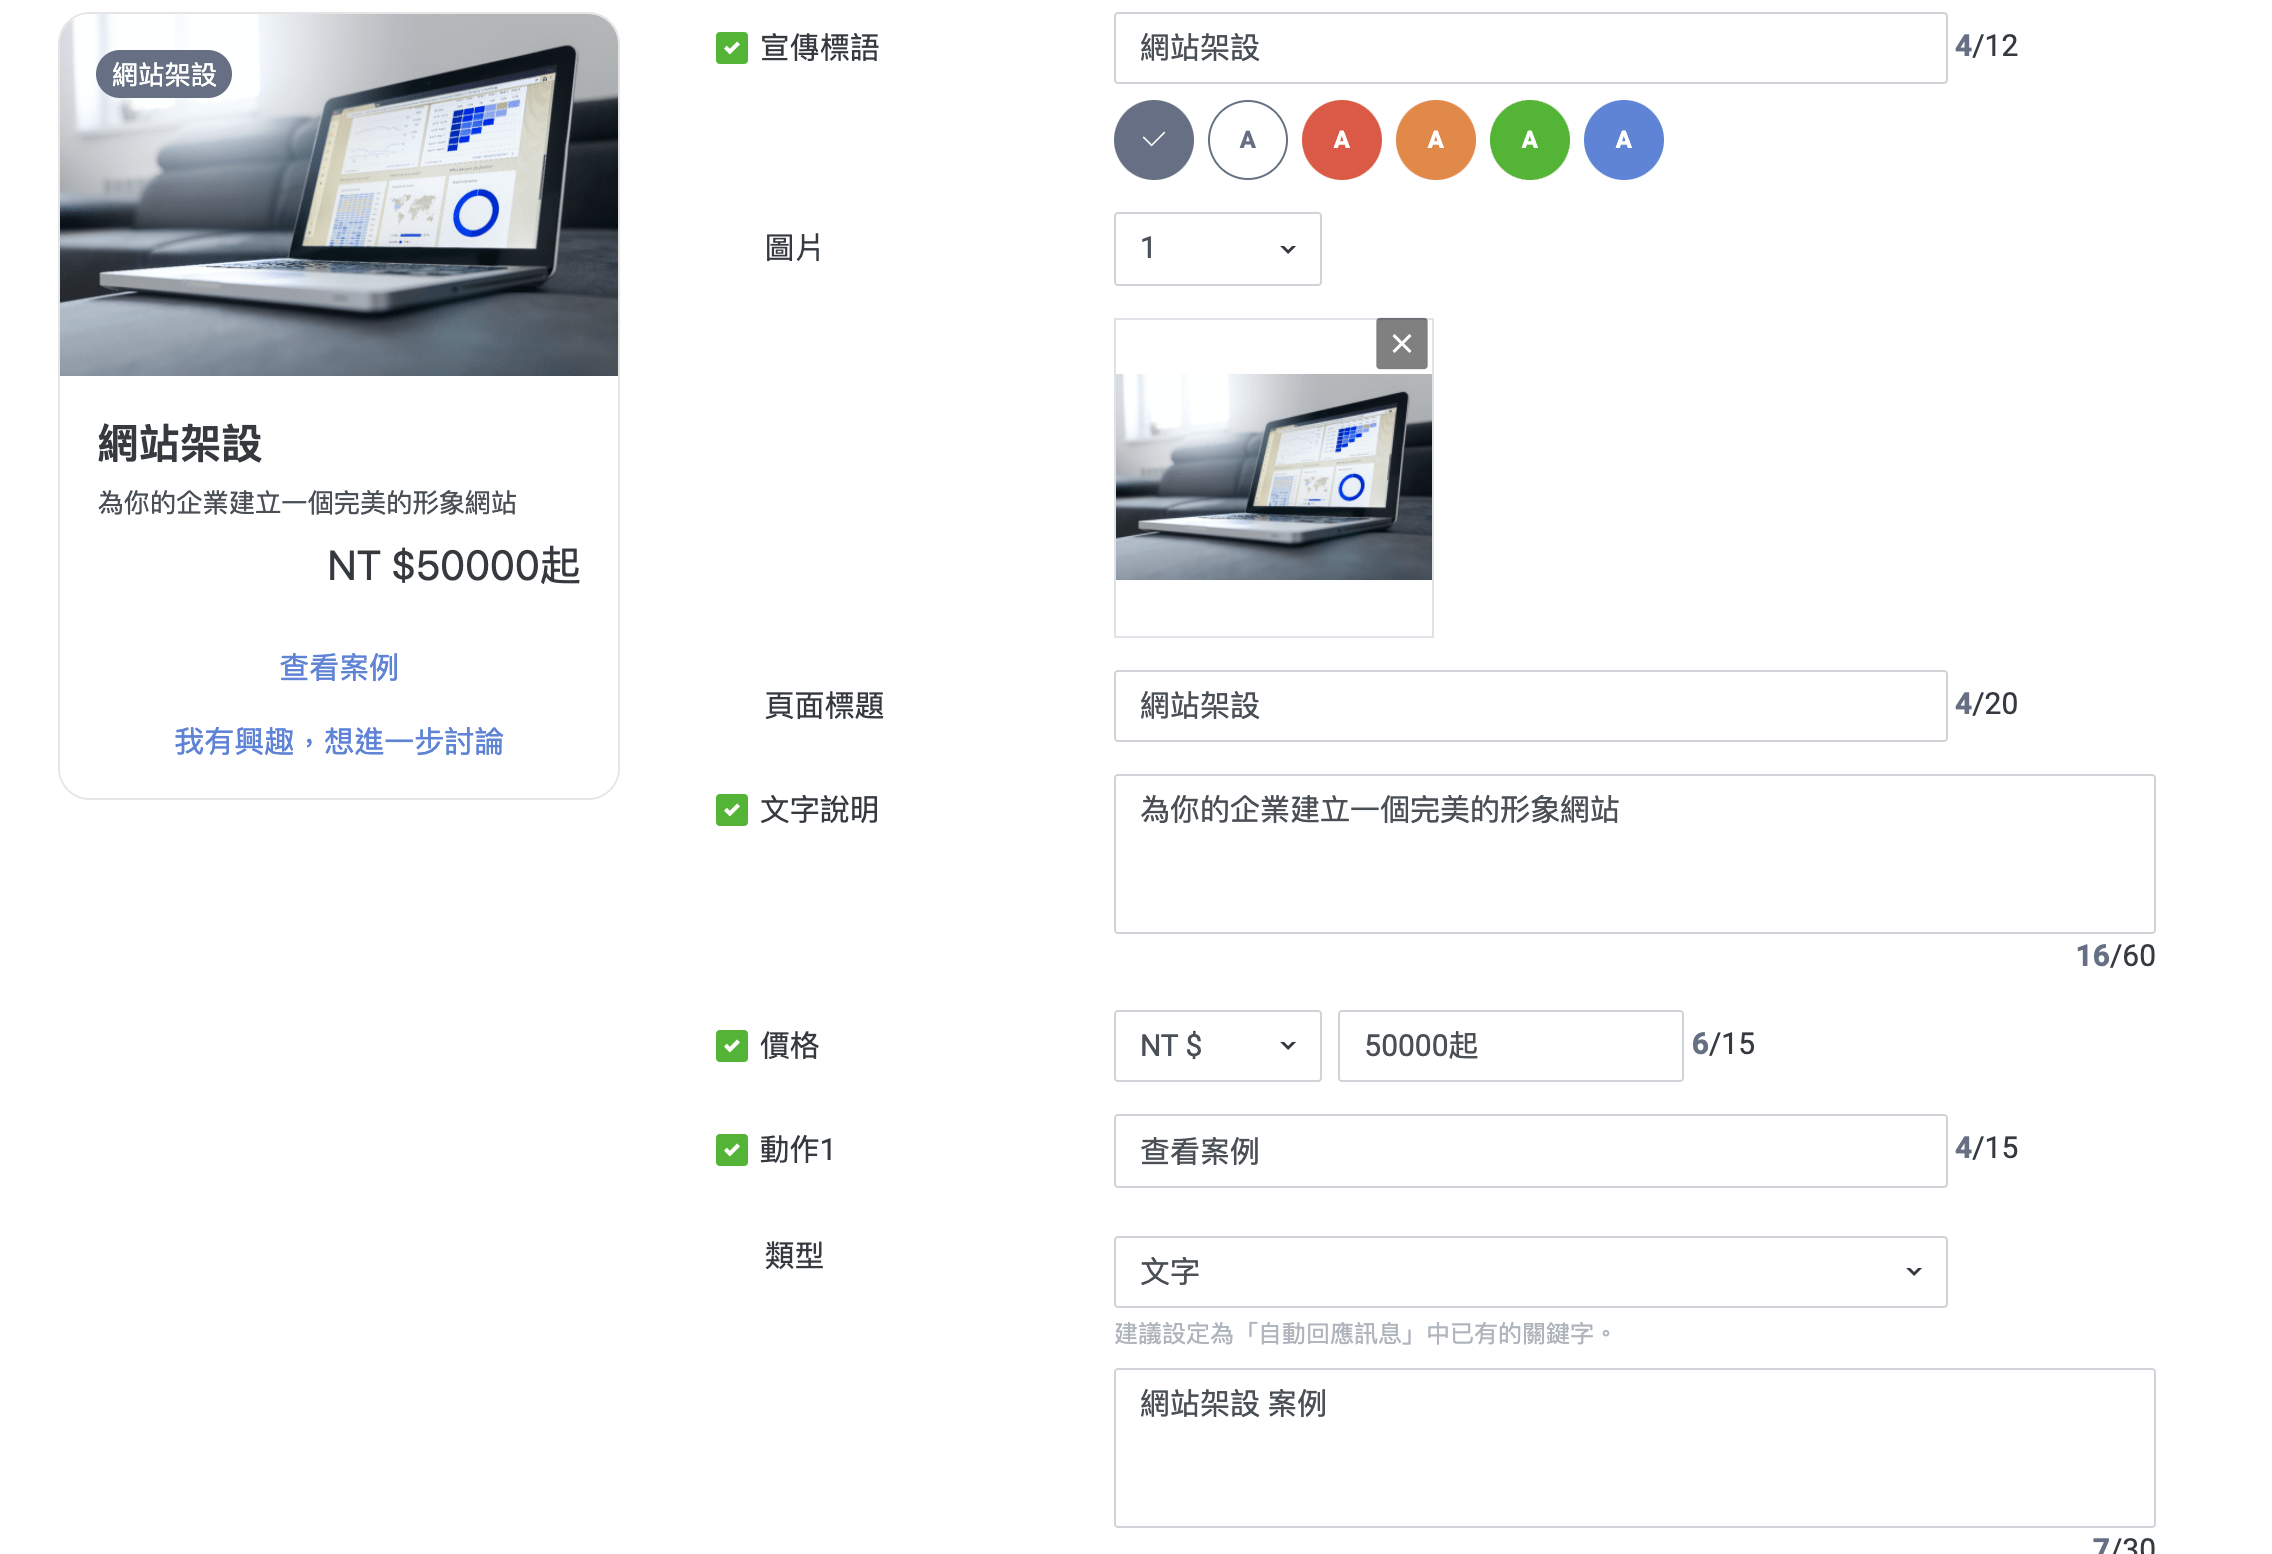The image size is (2272, 1554).
Task: Expand the 類型 dropdown showing 文字
Action: (1531, 1272)
